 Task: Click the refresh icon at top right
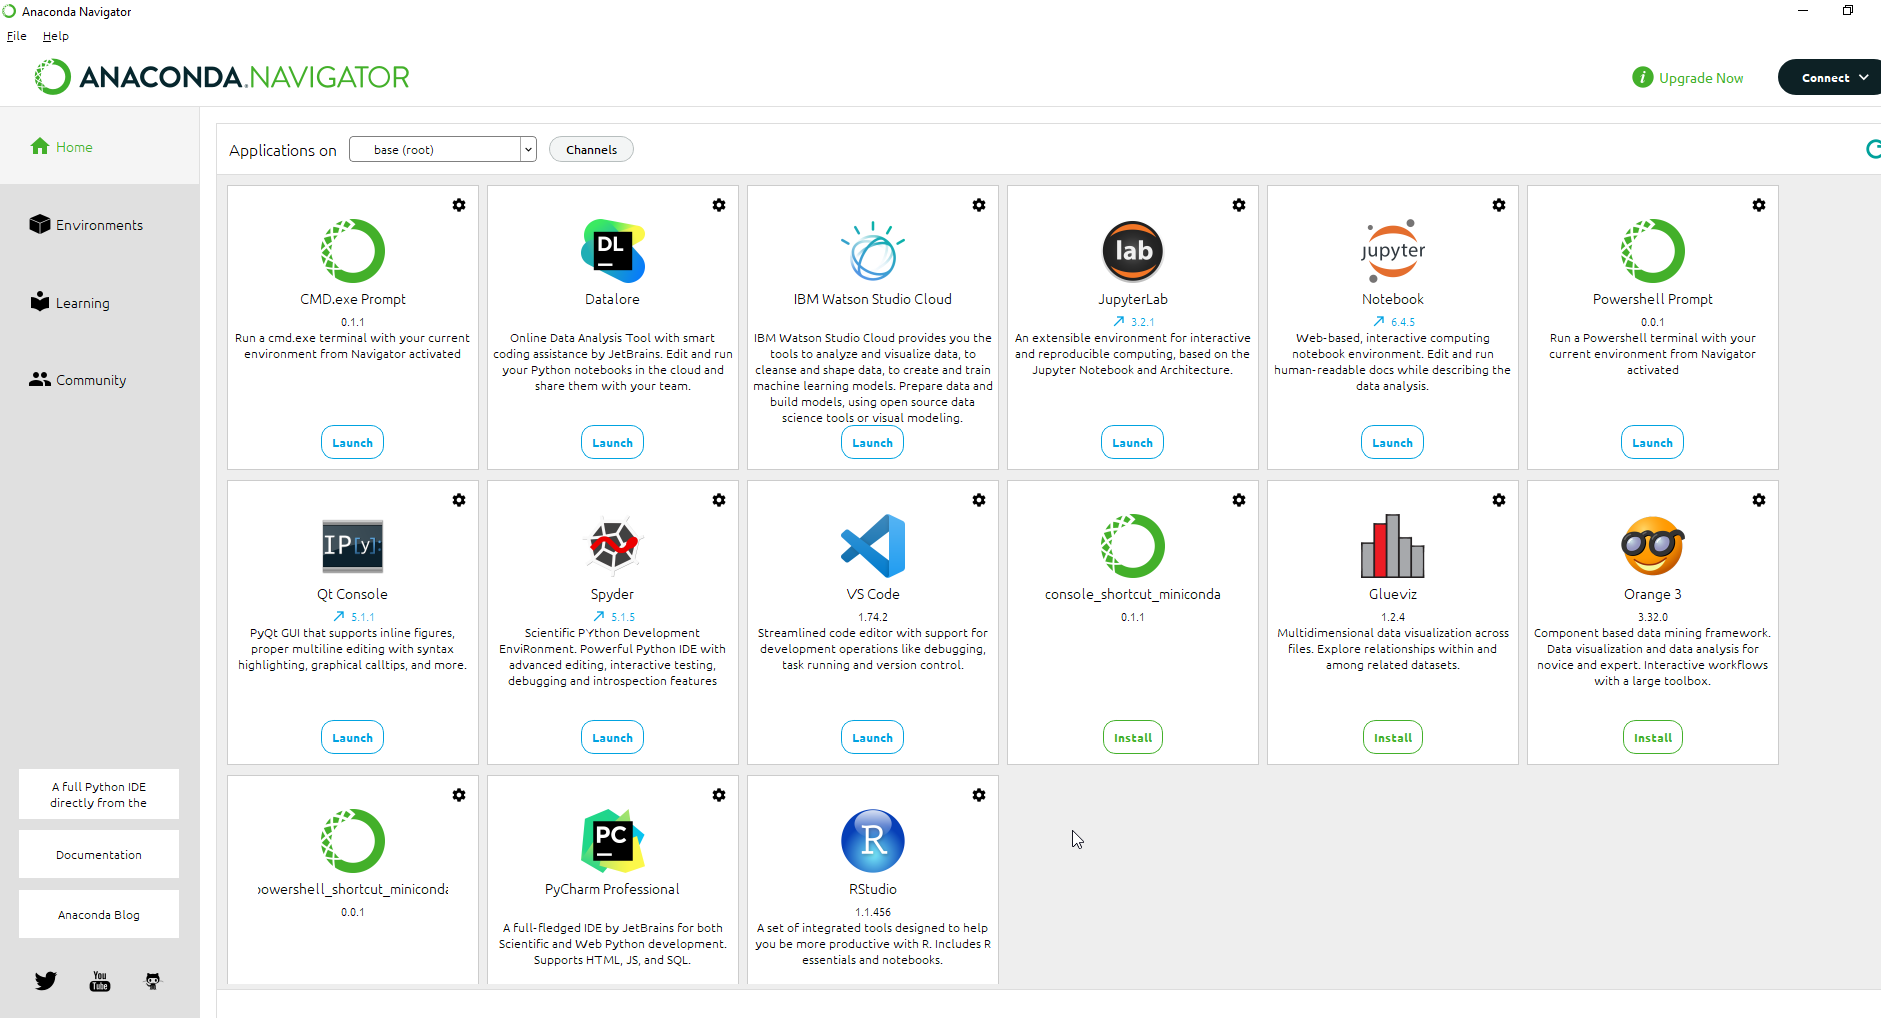1874,149
